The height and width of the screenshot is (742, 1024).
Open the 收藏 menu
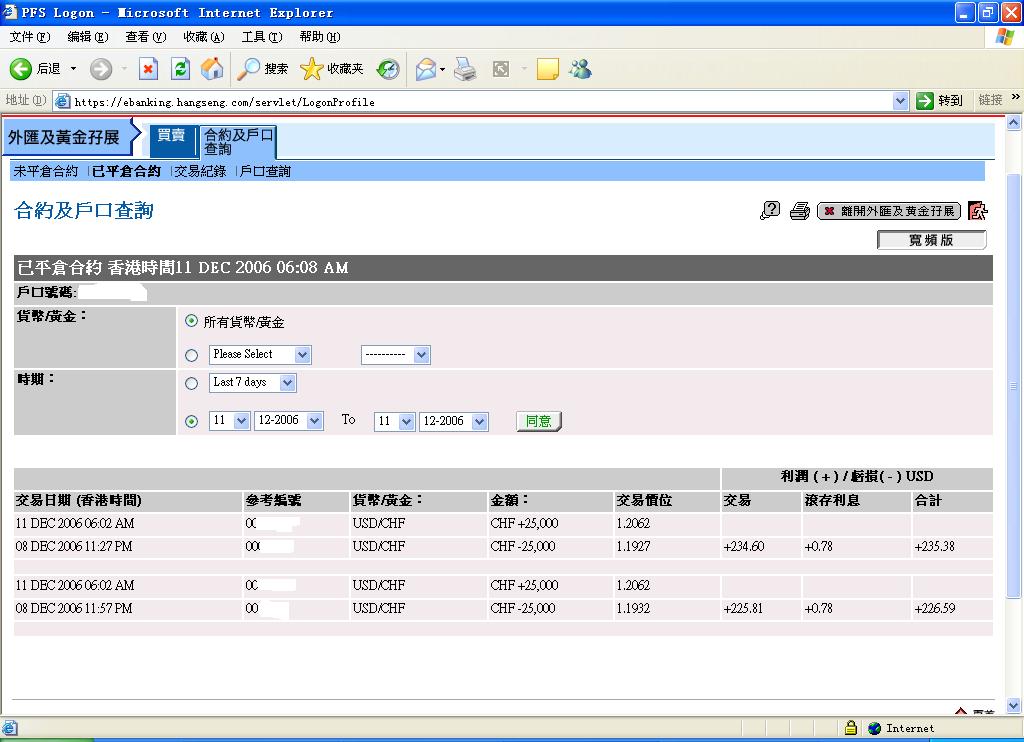(204, 37)
